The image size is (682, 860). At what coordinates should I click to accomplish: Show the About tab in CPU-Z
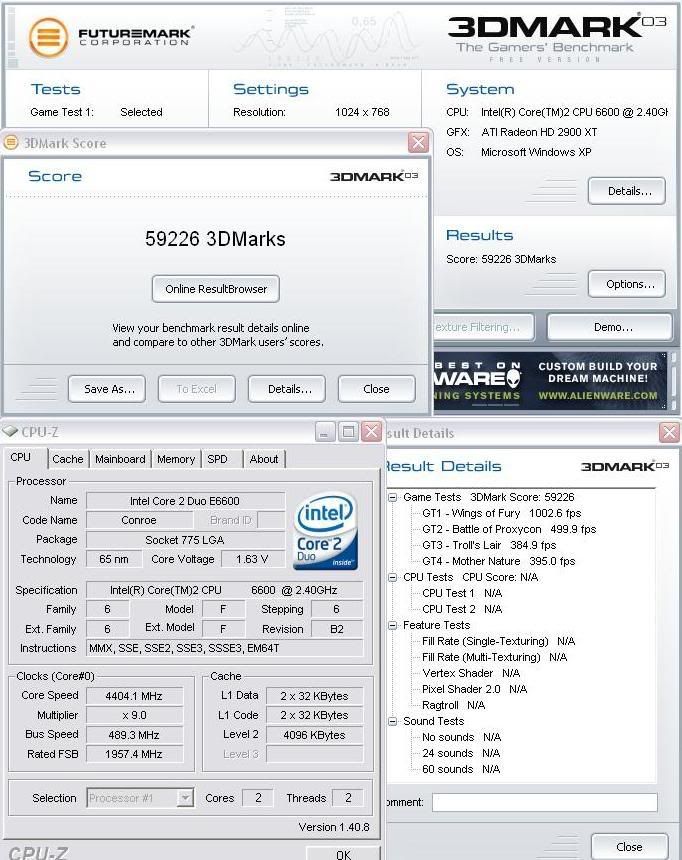(x=264, y=459)
